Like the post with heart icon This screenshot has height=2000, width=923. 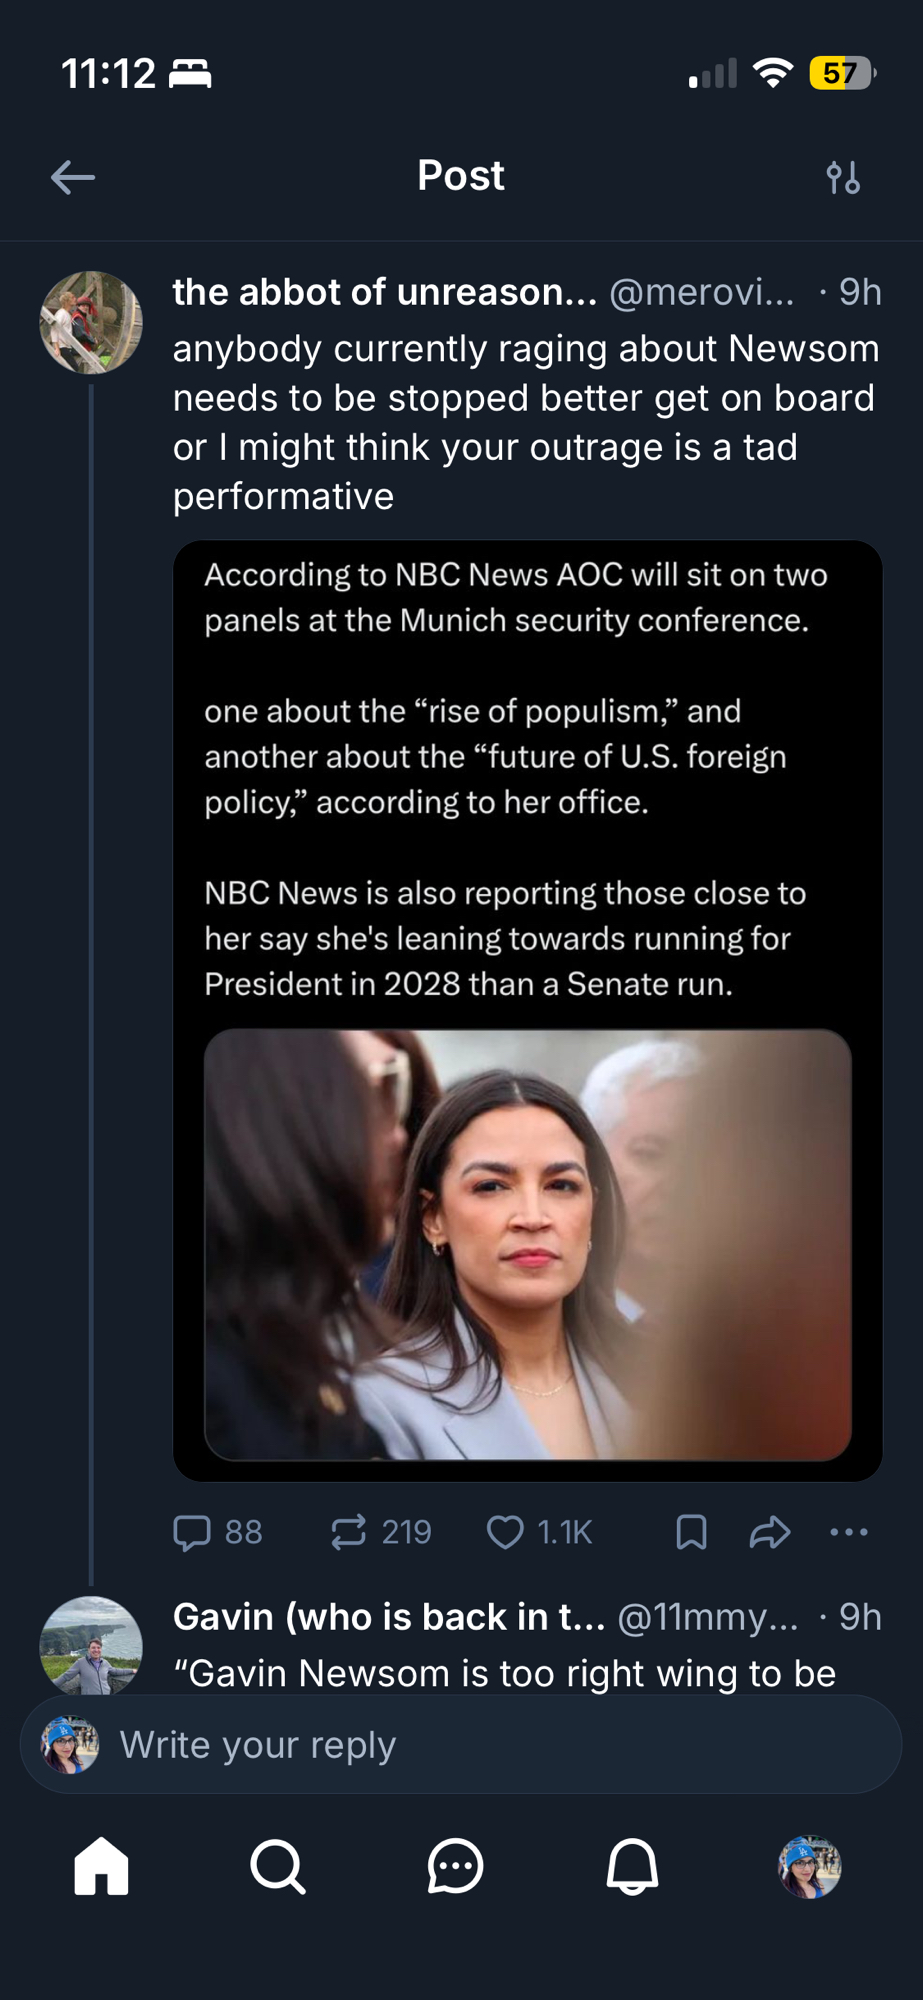pos(505,1532)
